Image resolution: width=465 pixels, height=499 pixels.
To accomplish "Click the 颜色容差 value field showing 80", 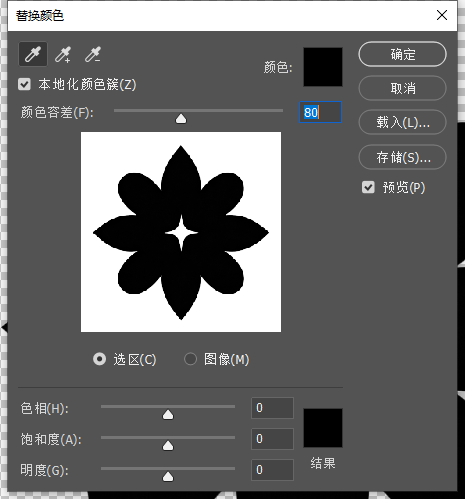I will point(321,112).
